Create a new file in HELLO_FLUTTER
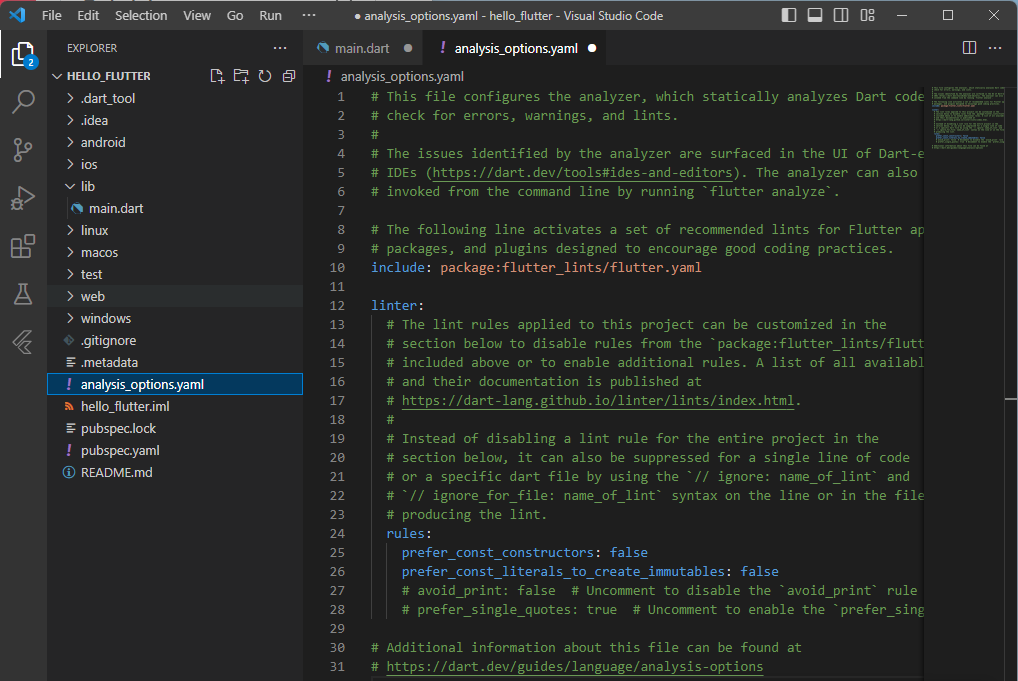 click(x=217, y=76)
